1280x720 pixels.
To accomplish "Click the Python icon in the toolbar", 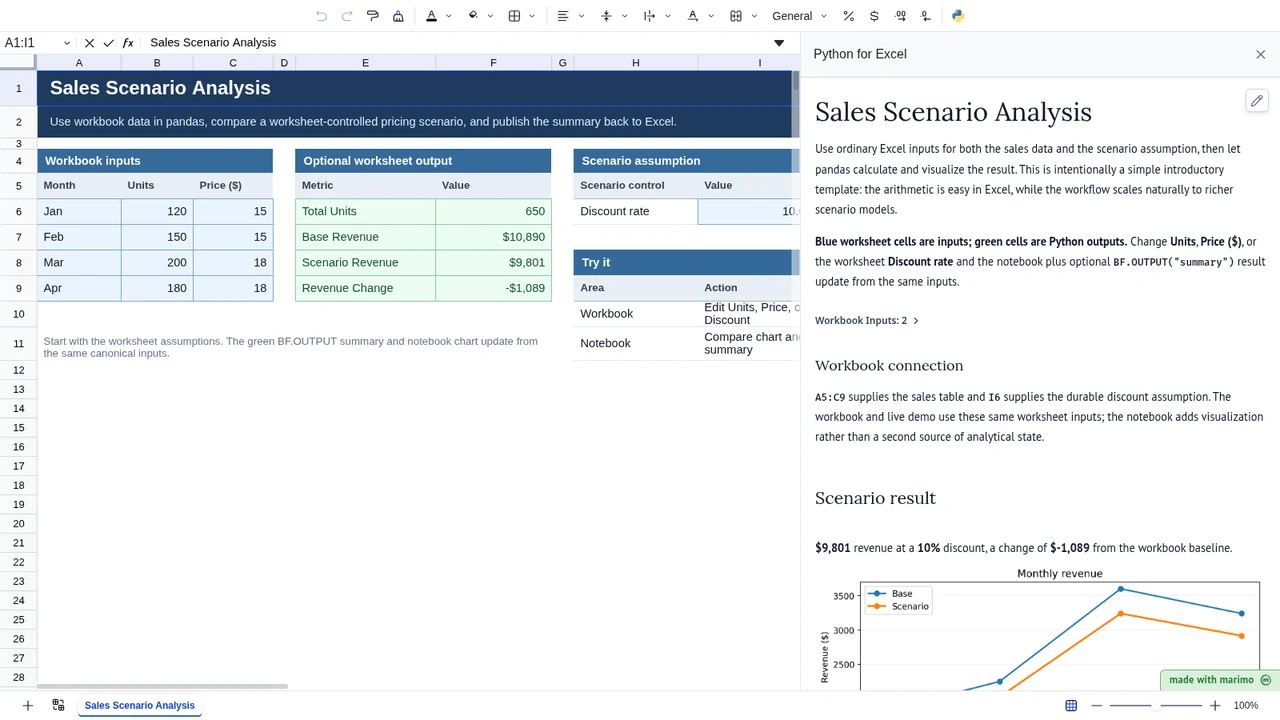I will pos(958,16).
